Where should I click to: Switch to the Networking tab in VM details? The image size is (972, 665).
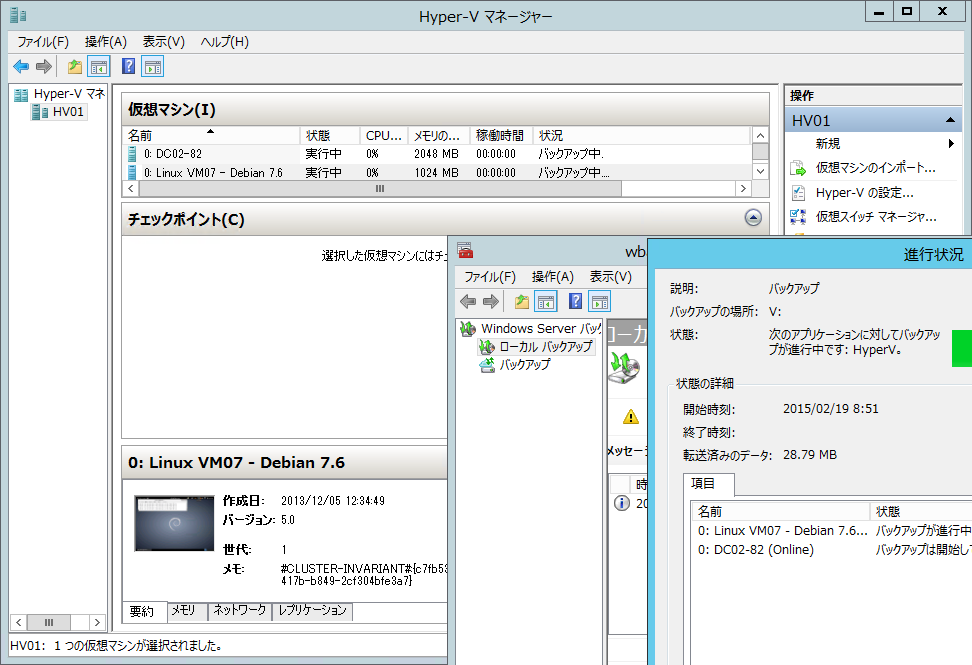click(x=239, y=610)
